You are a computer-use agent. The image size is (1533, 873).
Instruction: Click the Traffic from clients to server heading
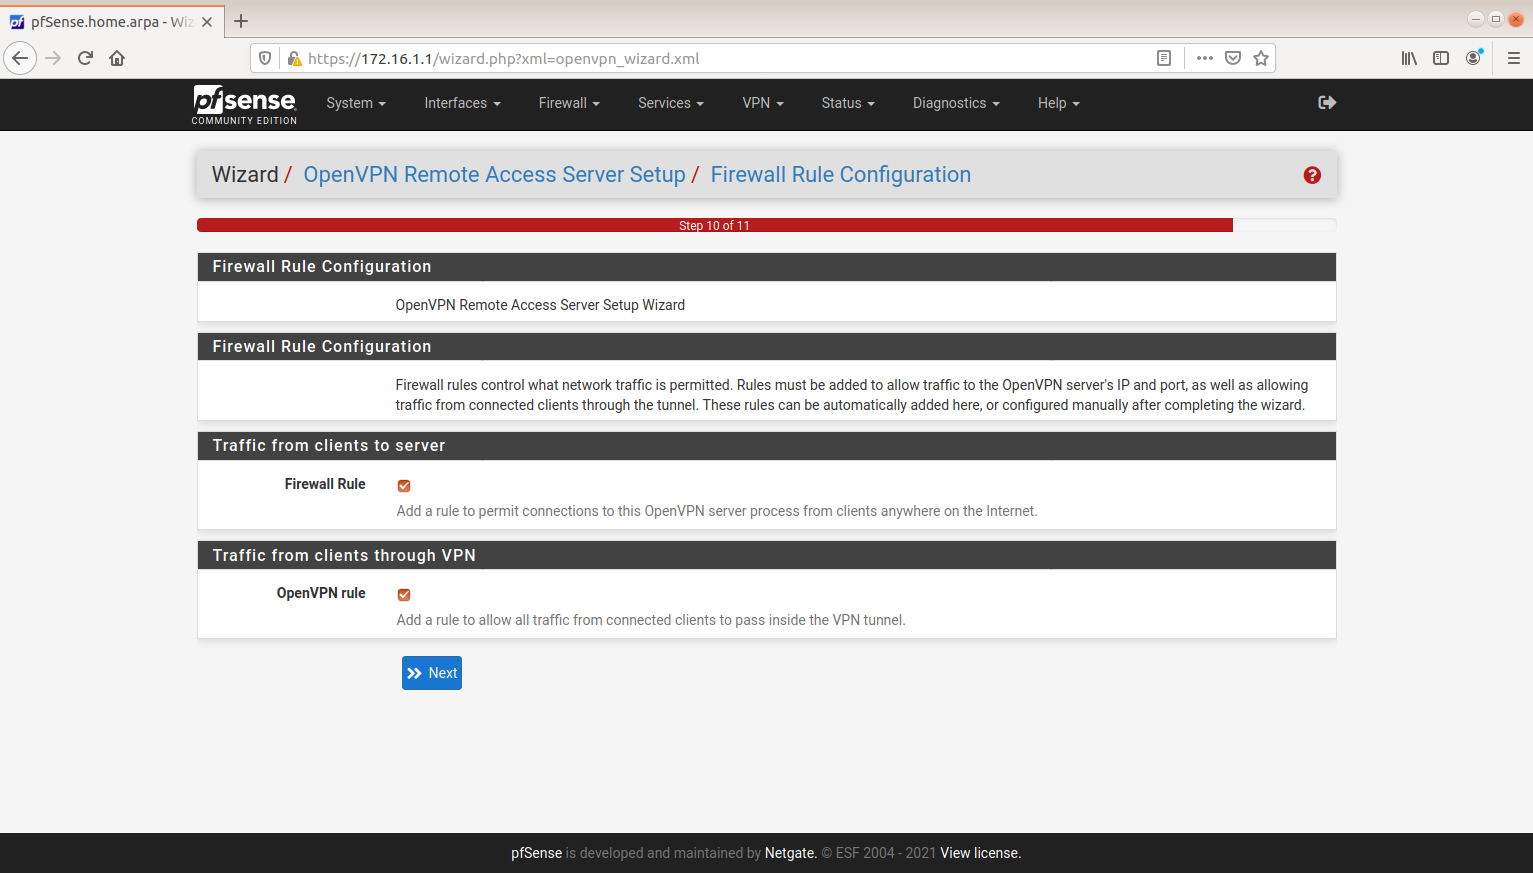[329, 446]
